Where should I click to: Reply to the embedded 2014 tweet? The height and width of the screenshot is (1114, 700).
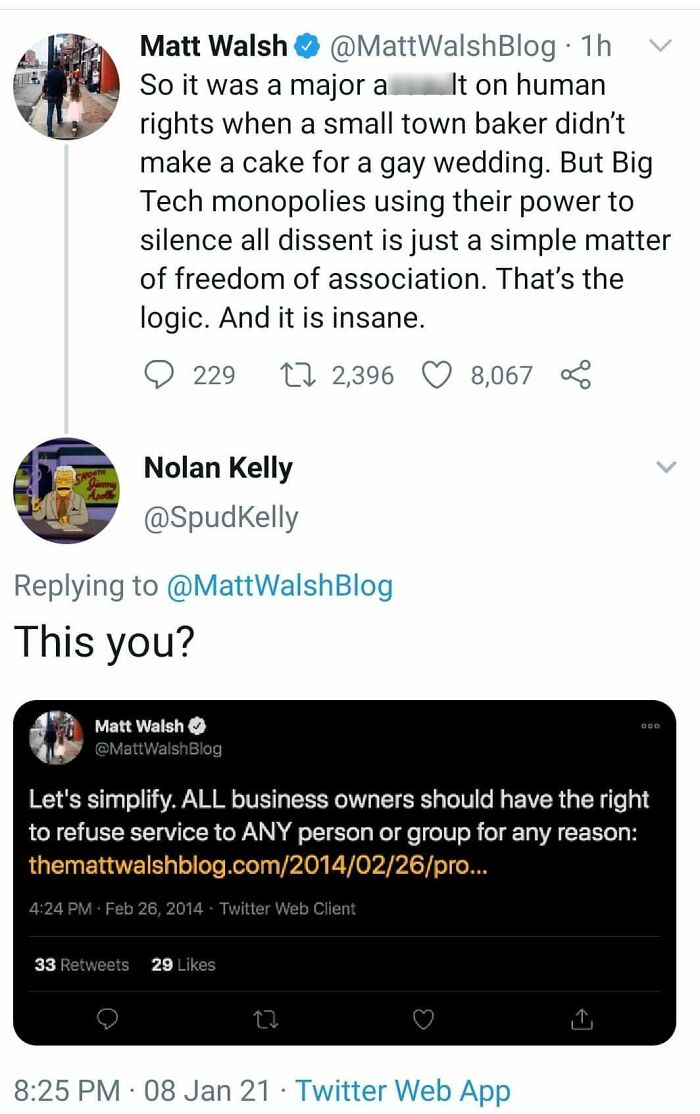pyautogui.click(x=107, y=1018)
